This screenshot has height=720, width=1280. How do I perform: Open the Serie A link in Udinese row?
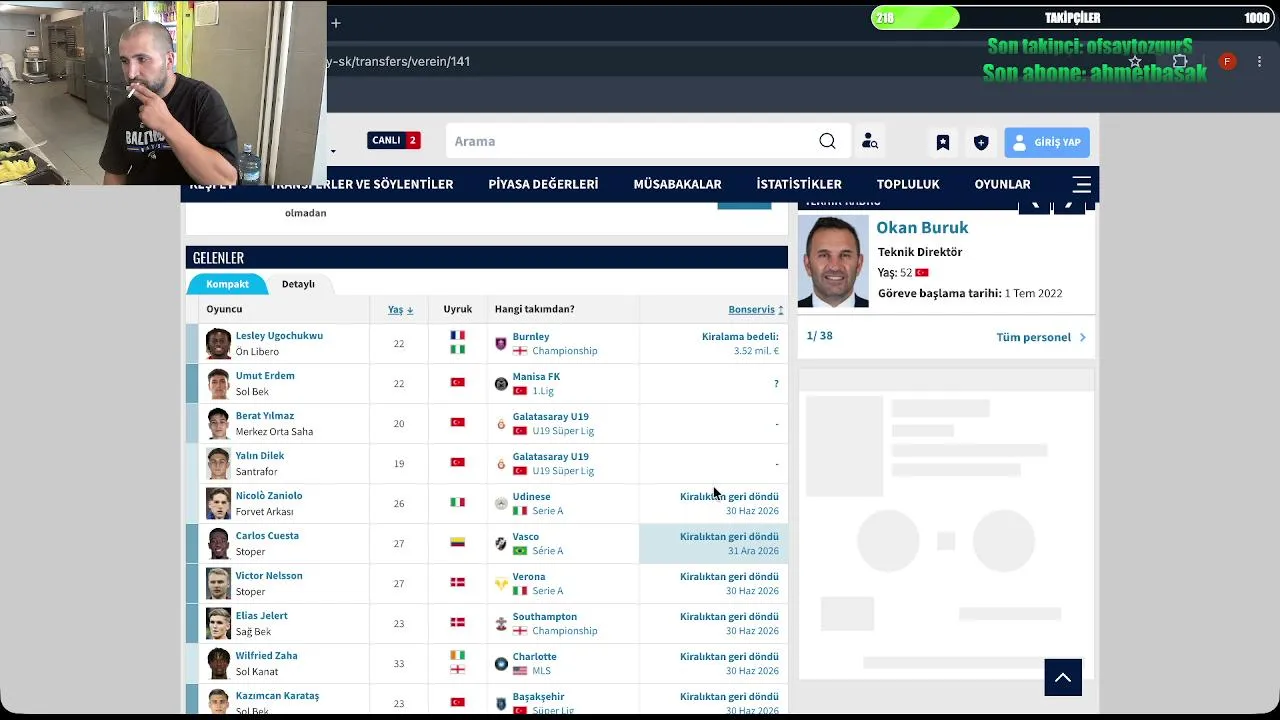pos(548,511)
